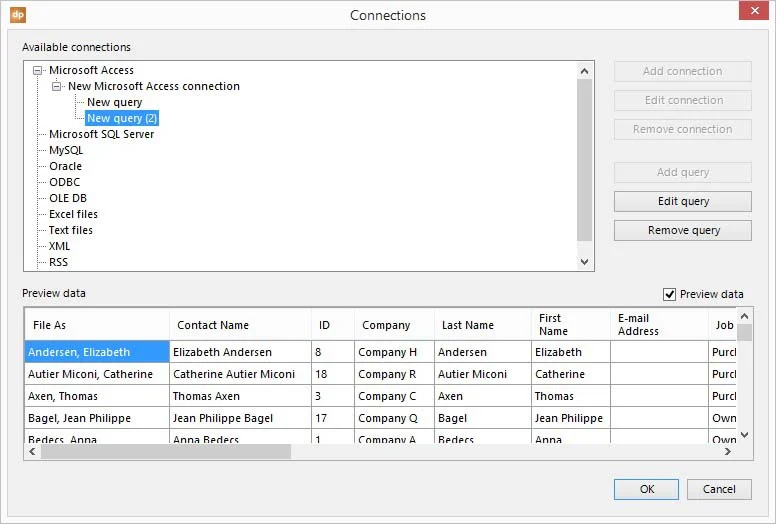Viewport: 776px width, 524px height.
Task: Click connections tree scroll down arrow
Action: click(x=584, y=262)
